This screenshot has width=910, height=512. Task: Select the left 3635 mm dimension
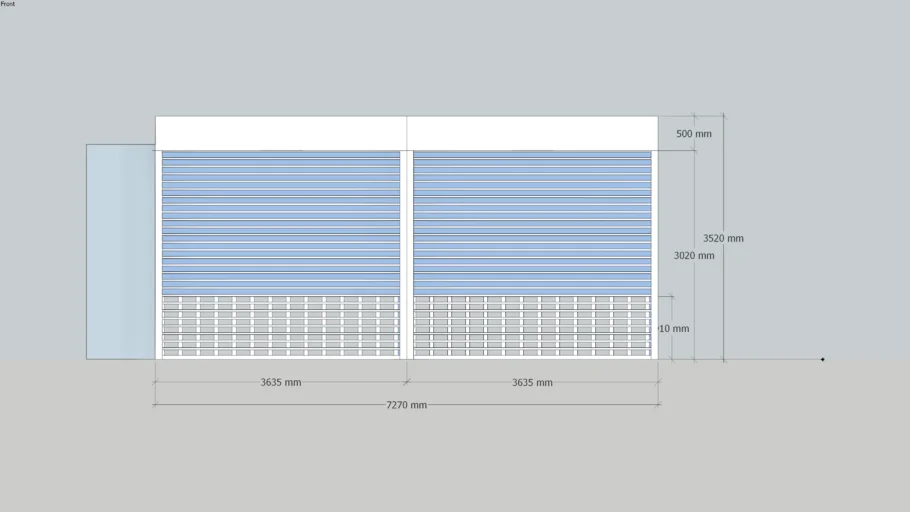[281, 382]
